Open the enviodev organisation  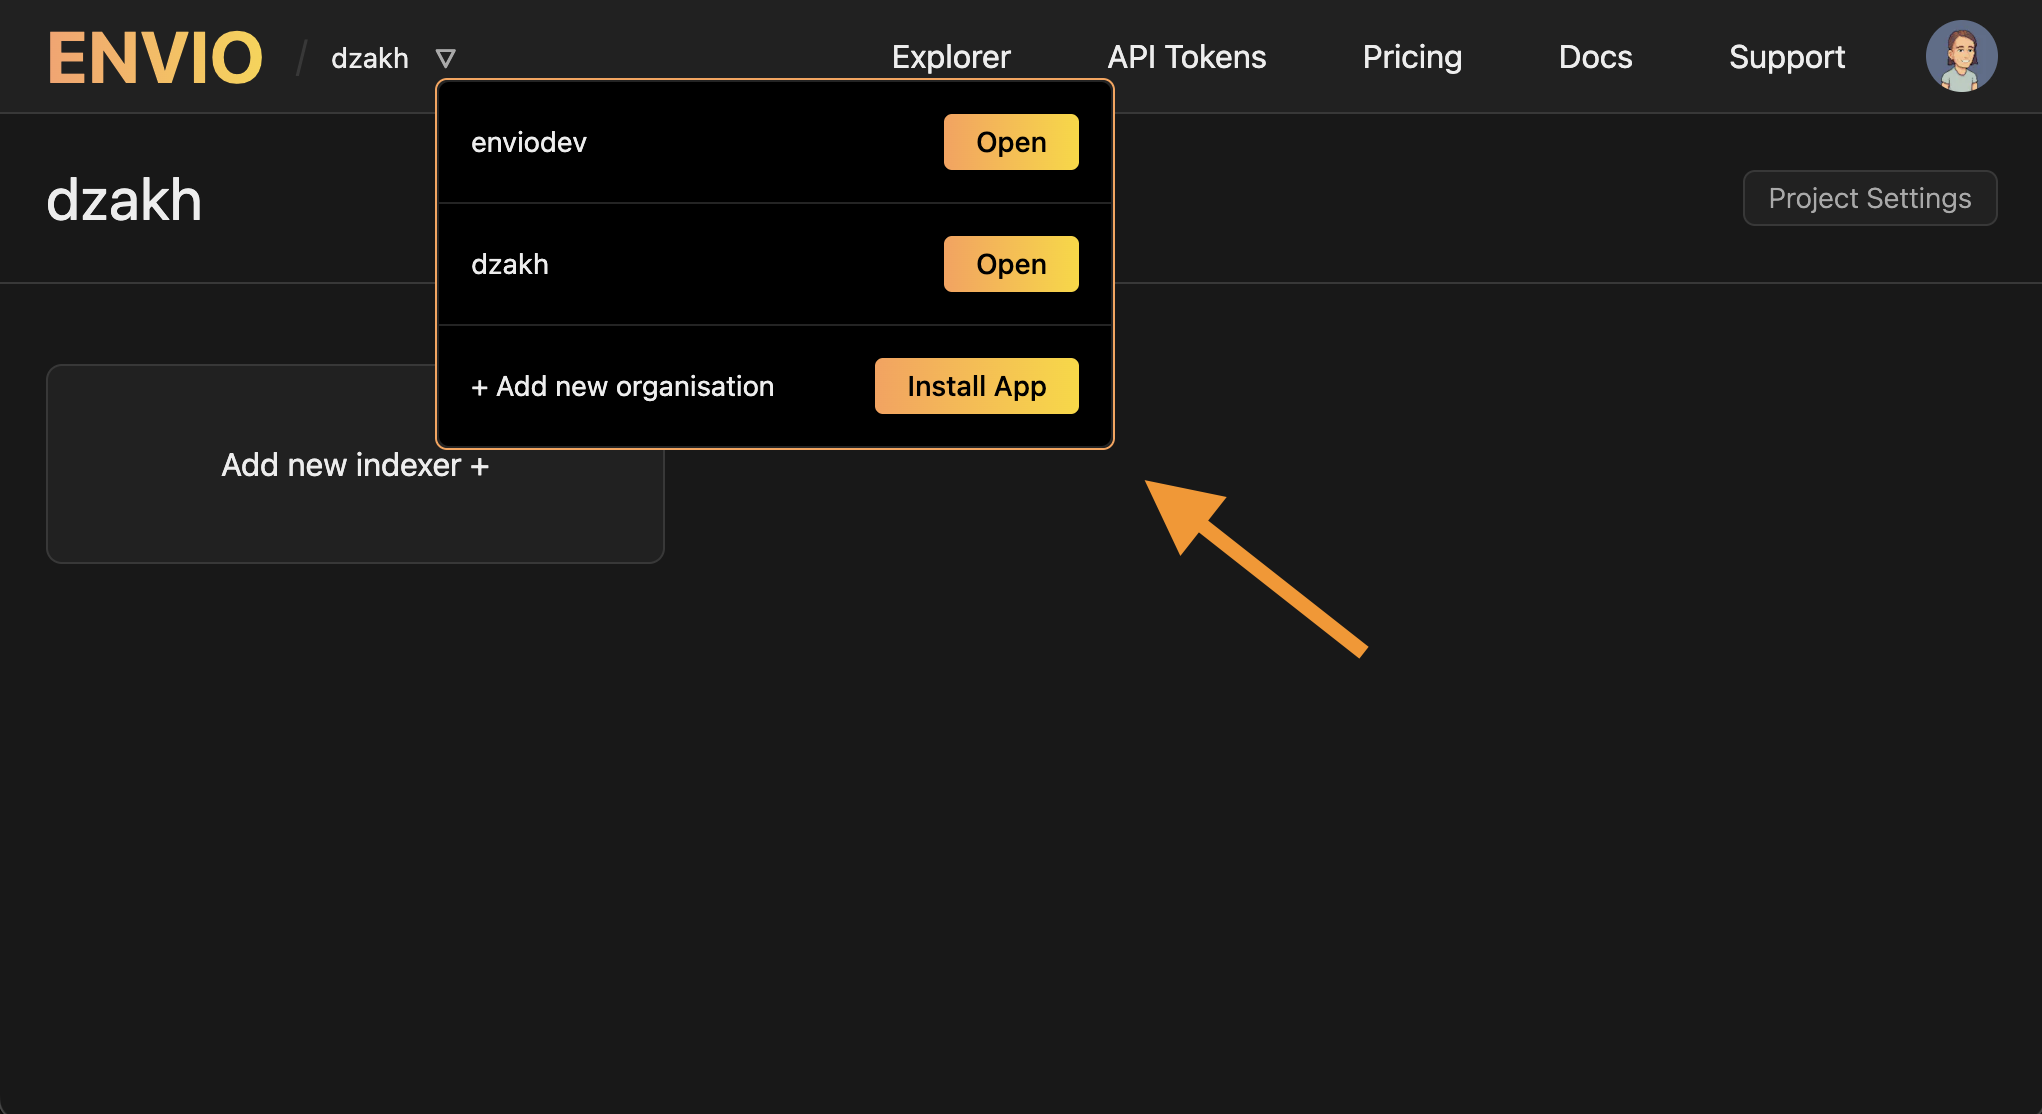[1010, 141]
